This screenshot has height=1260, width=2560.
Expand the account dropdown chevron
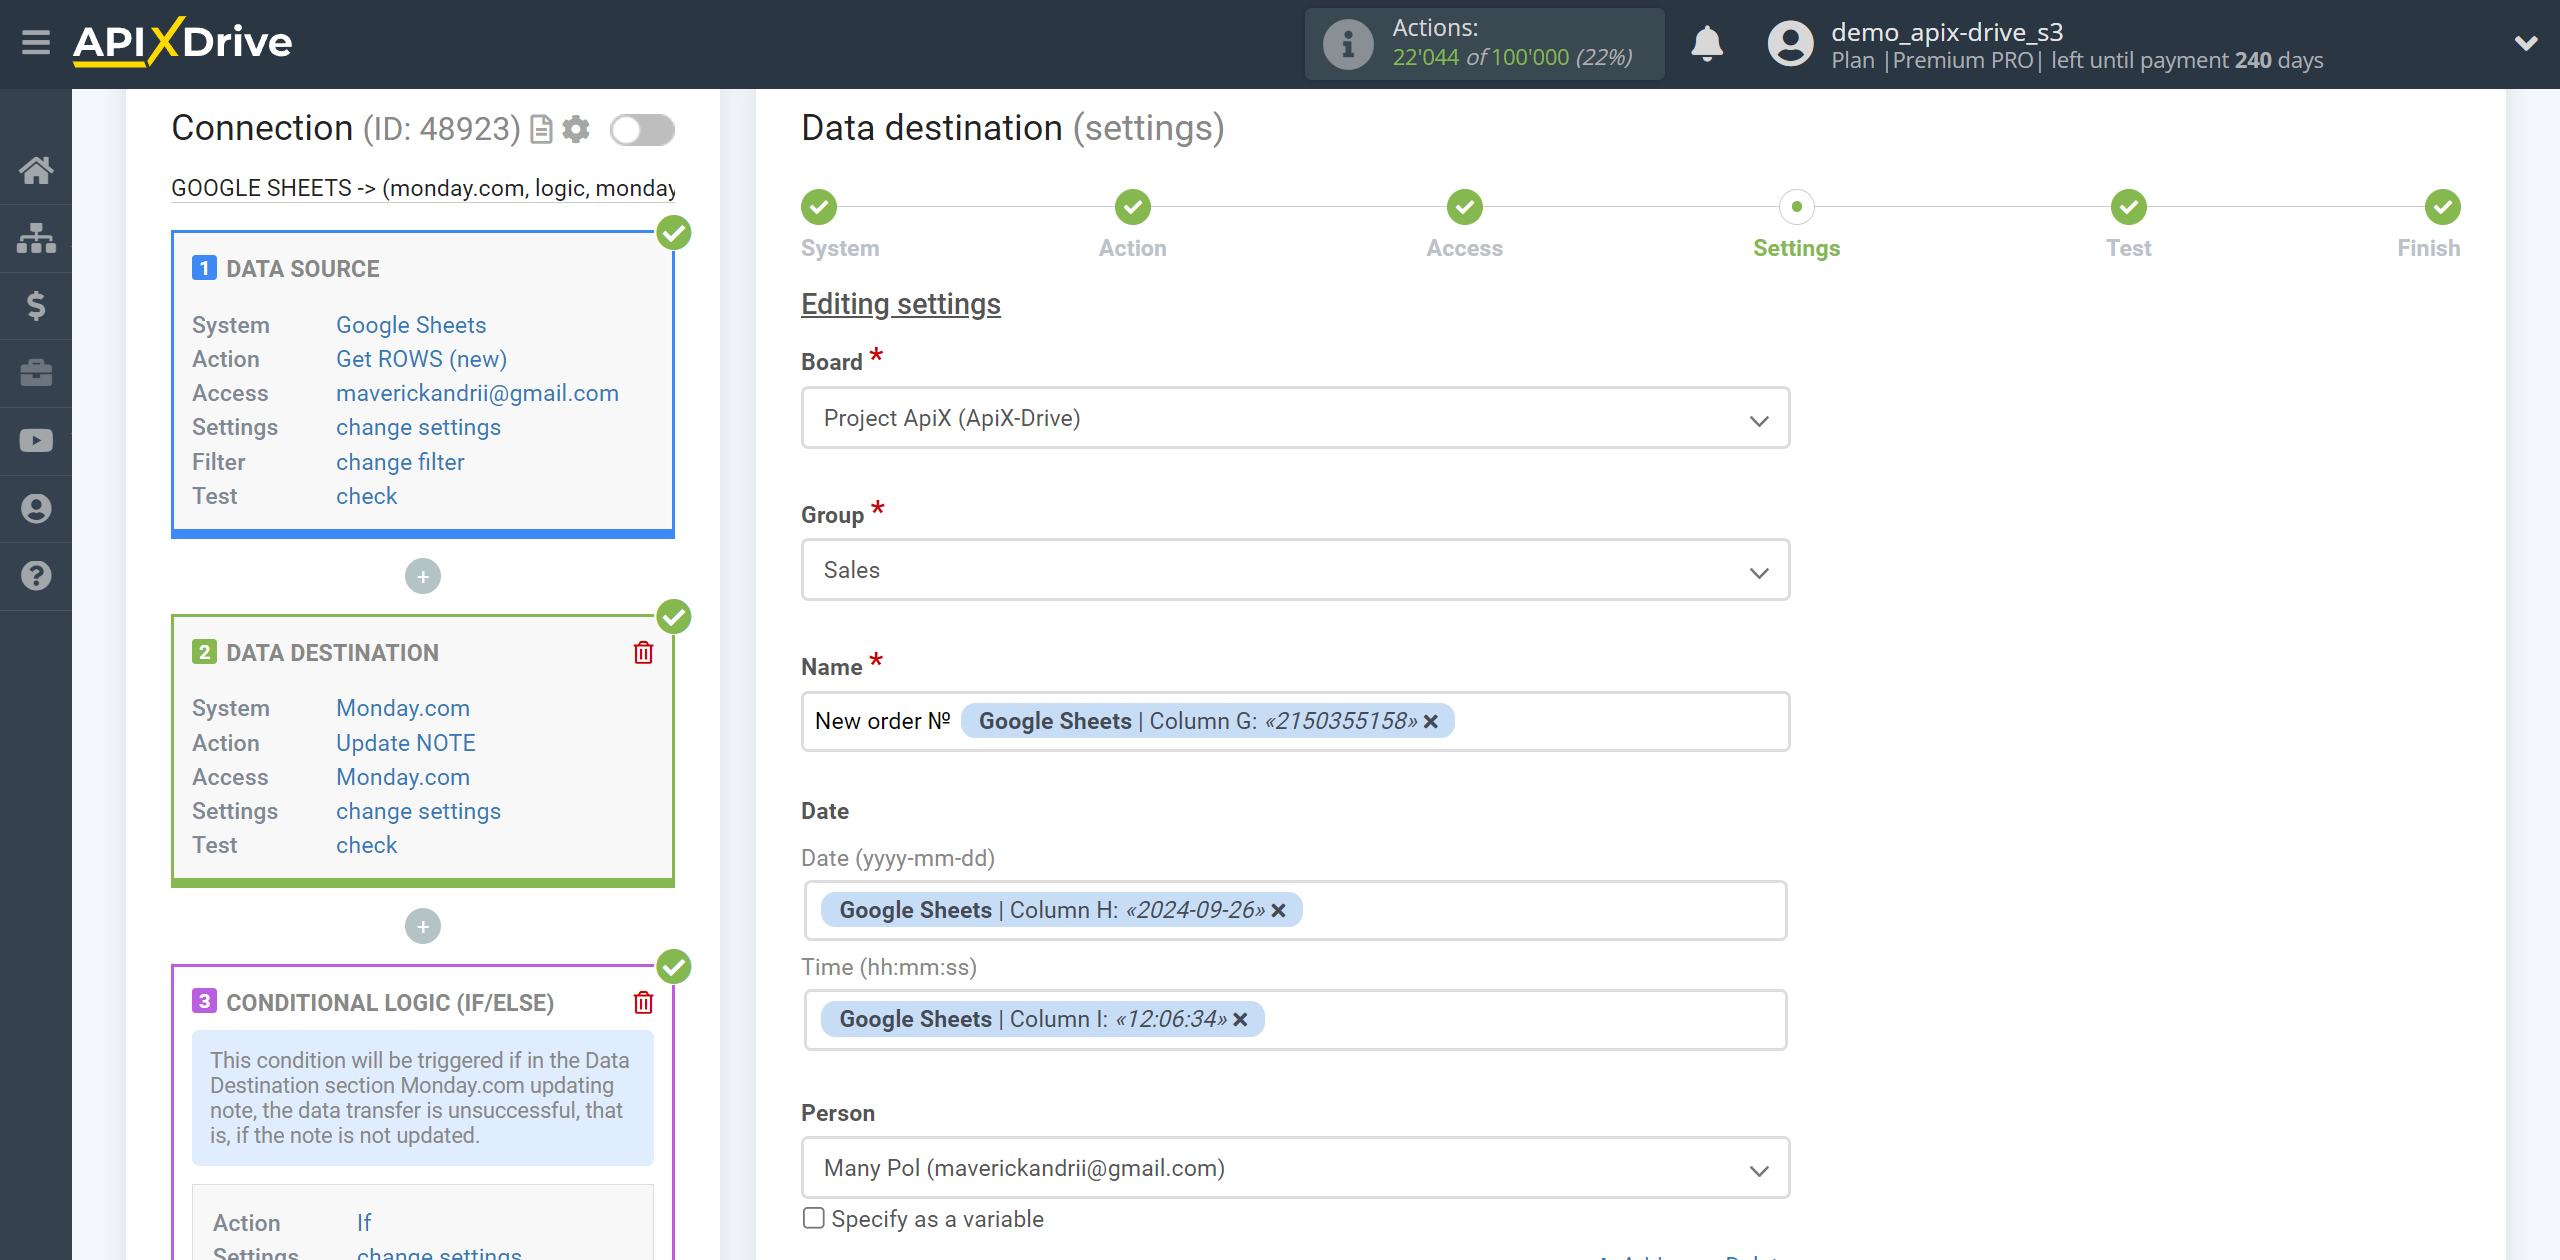click(x=2526, y=43)
